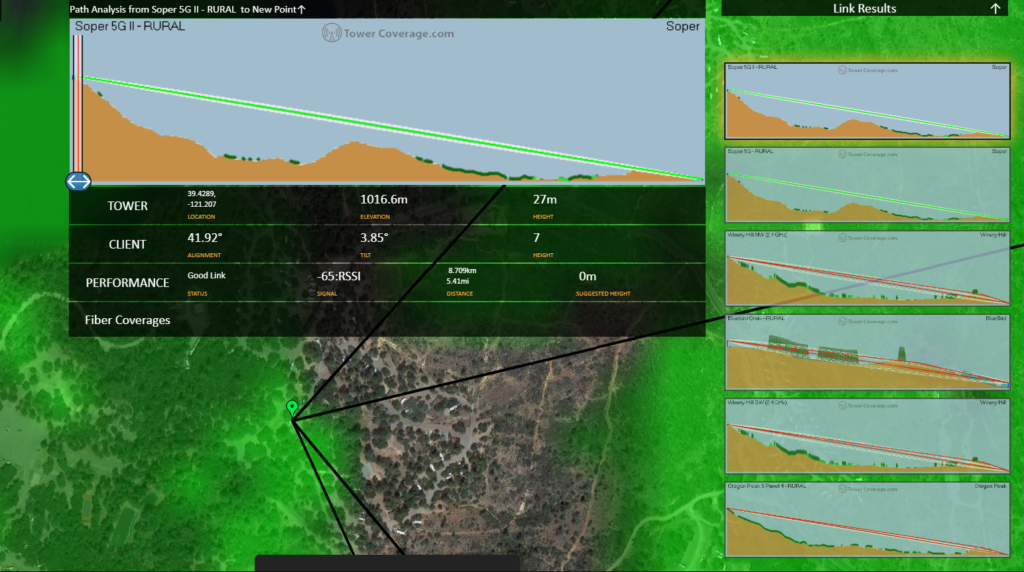Open the Winery Hill NW link result thumbnail
Image resolution: width=1024 pixels, height=572 pixels.
pyautogui.click(x=867, y=268)
